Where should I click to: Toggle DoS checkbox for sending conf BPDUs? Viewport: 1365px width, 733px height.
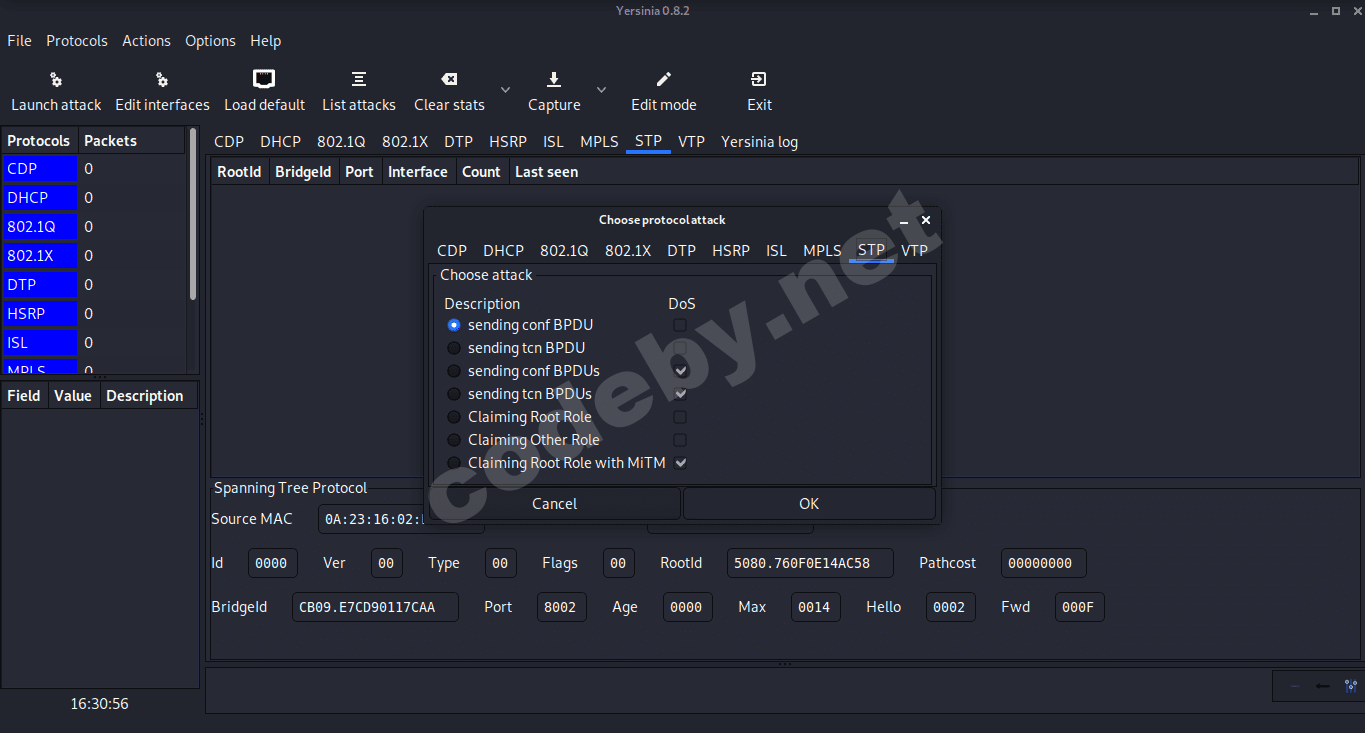click(680, 371)
